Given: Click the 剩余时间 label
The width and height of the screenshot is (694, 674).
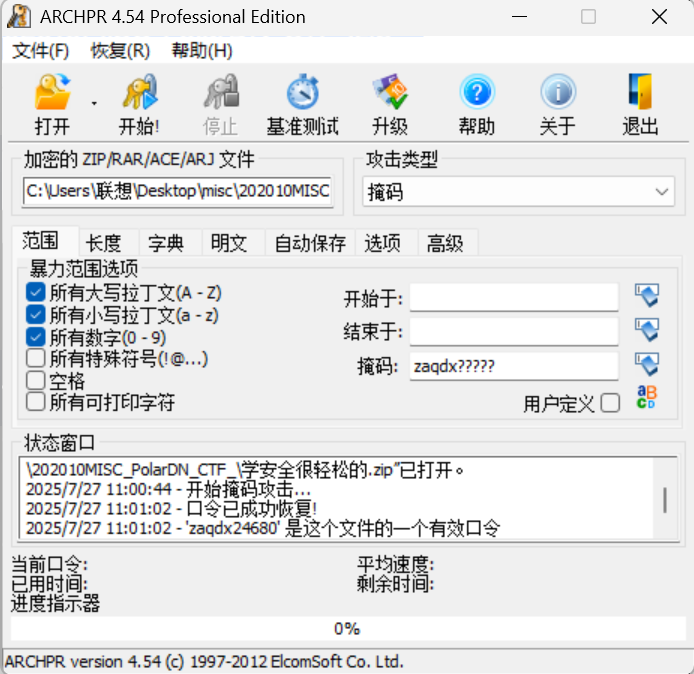Looking at the screenshot, I should [x=396, y=584].
